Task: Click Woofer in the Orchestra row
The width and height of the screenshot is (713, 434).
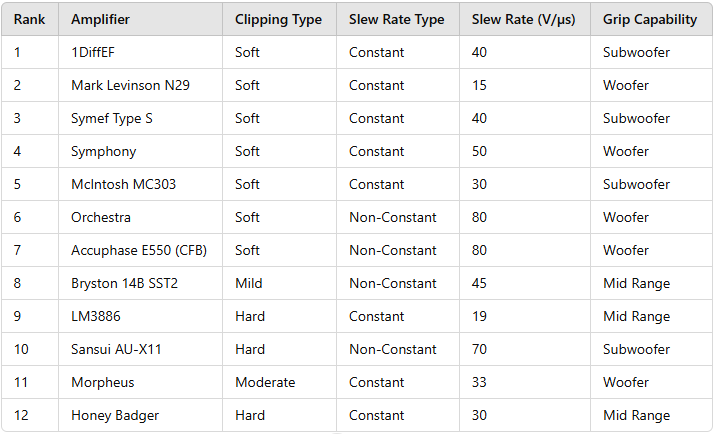Action: [x=626, y=217]
